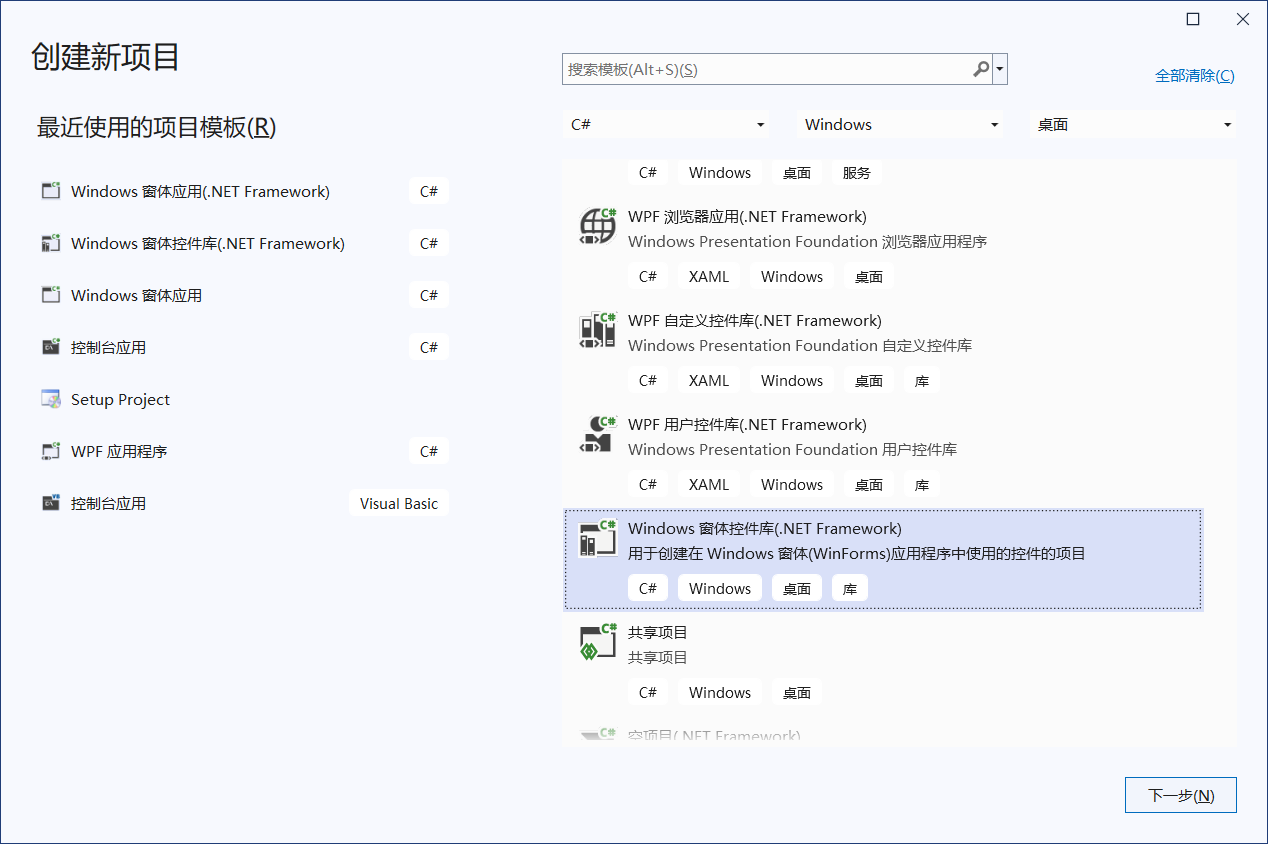
Task: Click the Windows Presentation Foundation 浏览器应用程序 description
Action: coord(808,242)
